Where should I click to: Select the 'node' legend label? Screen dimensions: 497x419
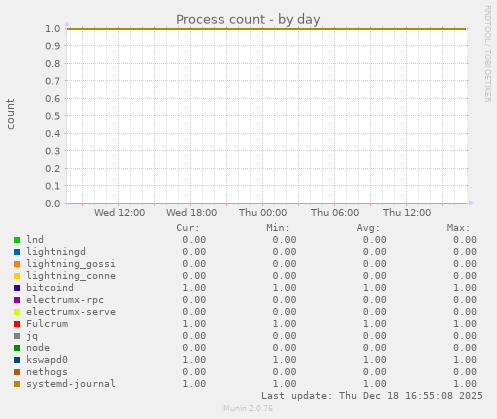pyautogui.click(x=38, y=348)
